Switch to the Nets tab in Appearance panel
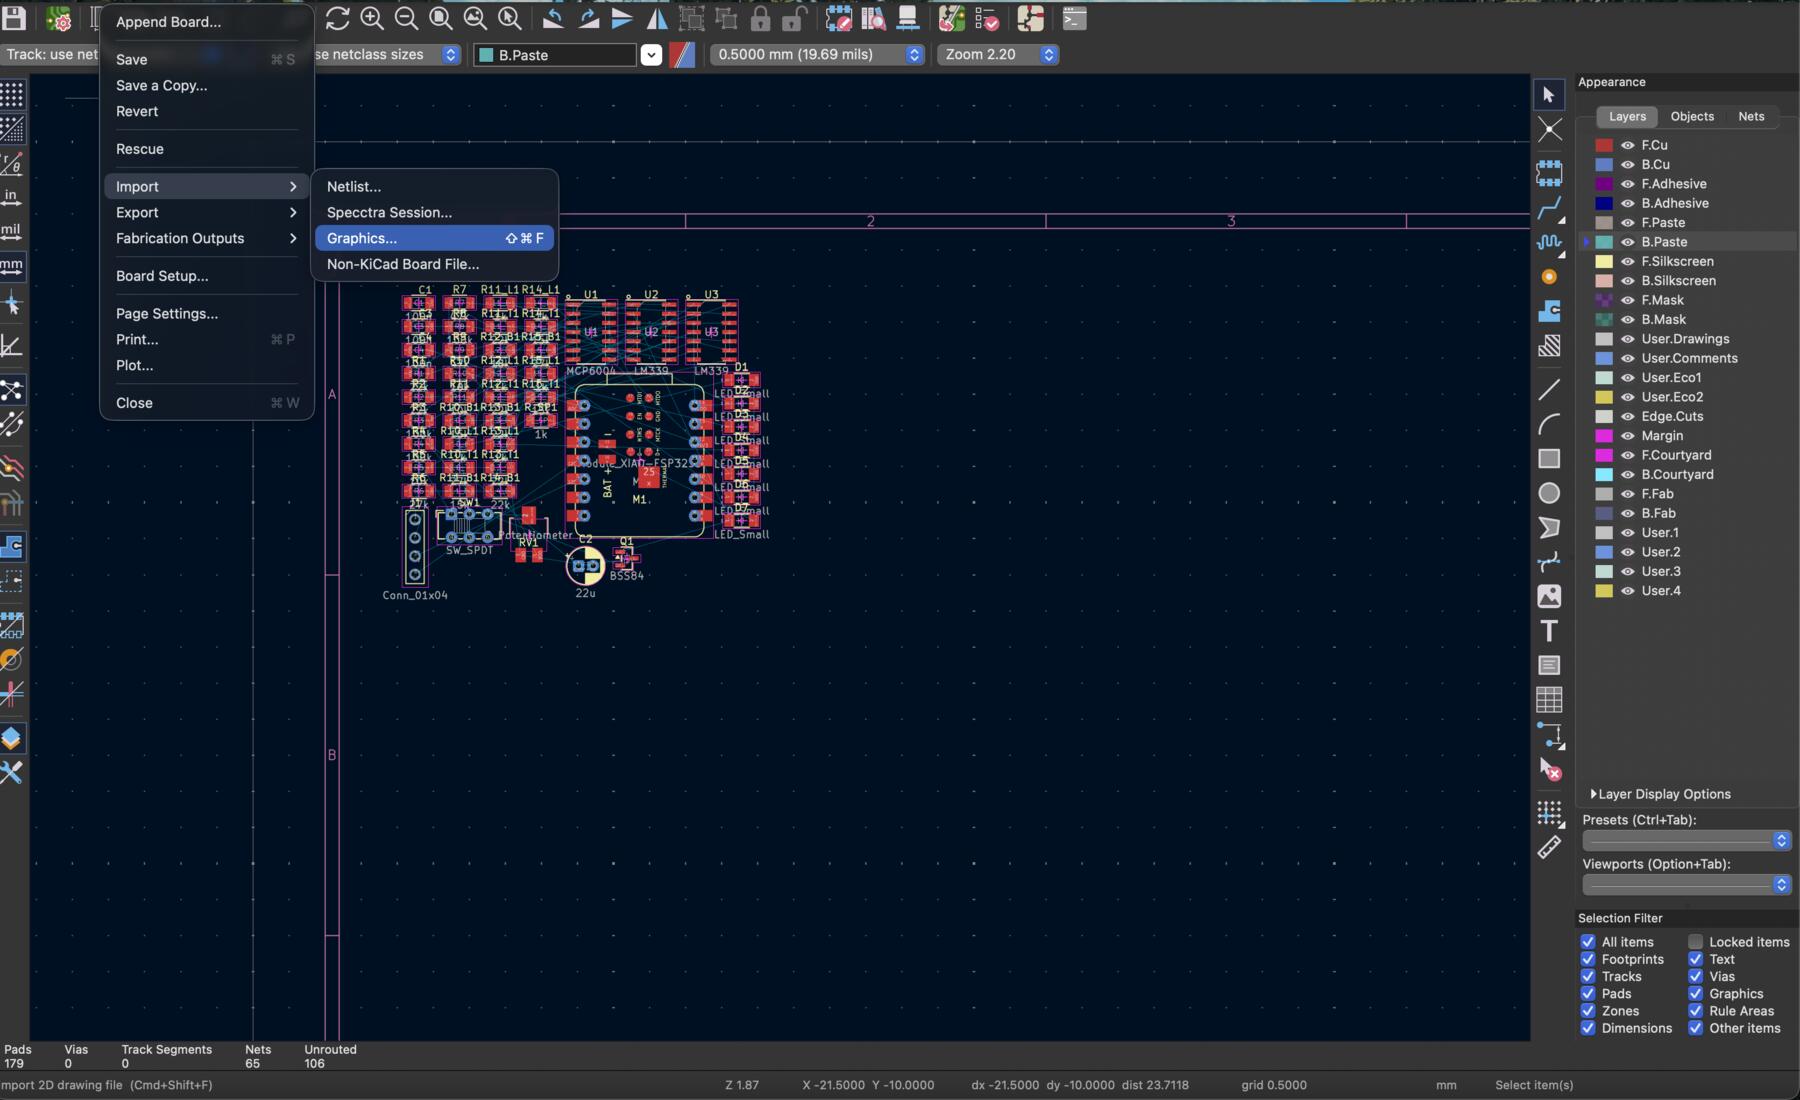The height and width of the screenshot is (1100, 1800). click(1751, 117)
